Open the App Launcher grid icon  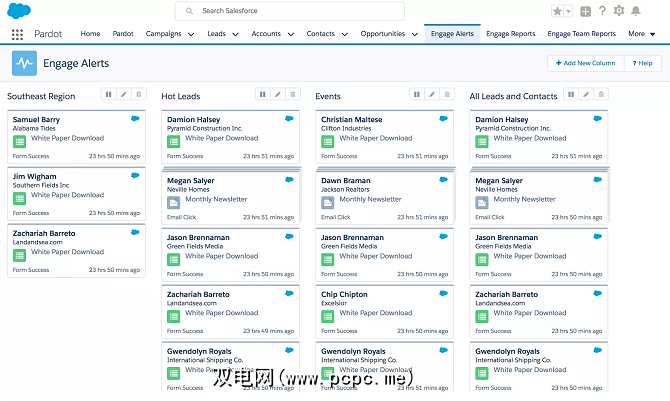click(17, 34)
